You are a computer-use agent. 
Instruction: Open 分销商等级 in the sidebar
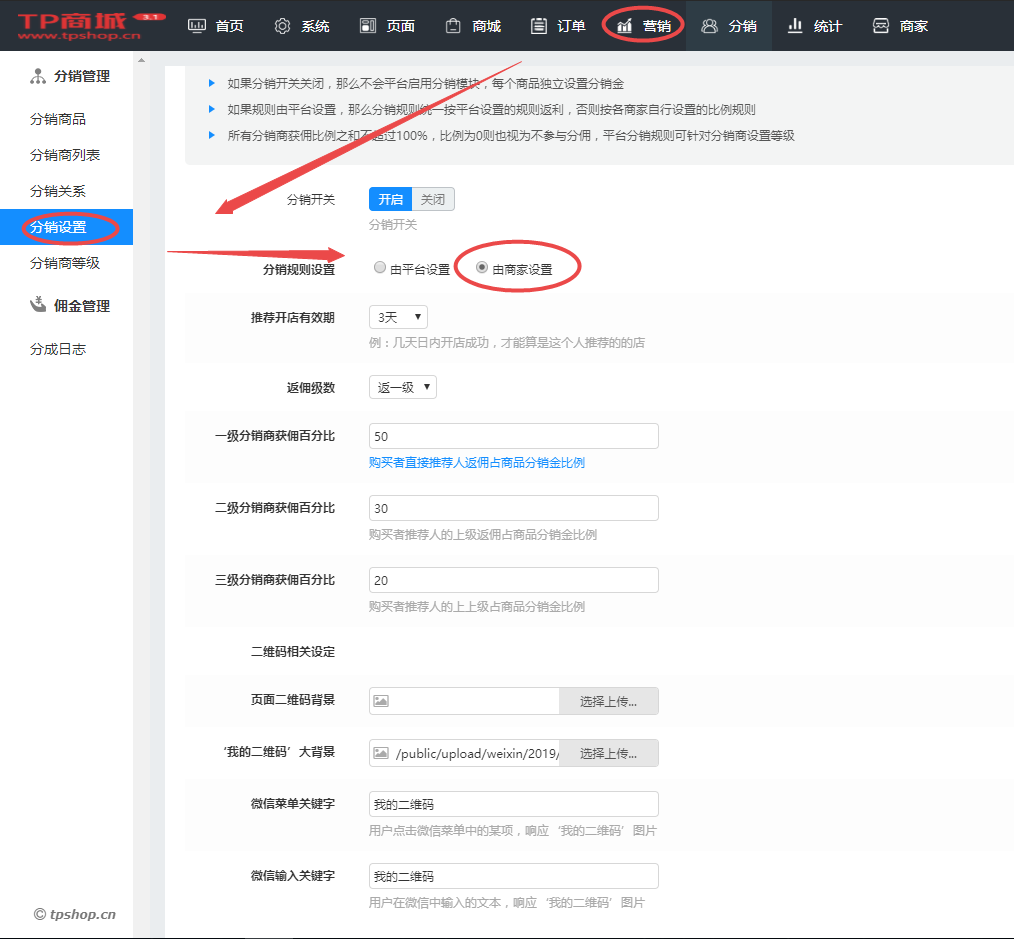(x=65, y=263)
